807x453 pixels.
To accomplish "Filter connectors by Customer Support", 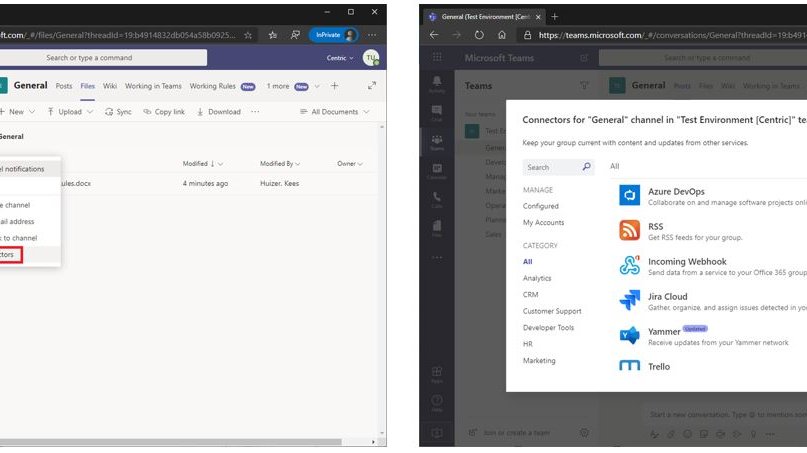I will click(552, 311).
